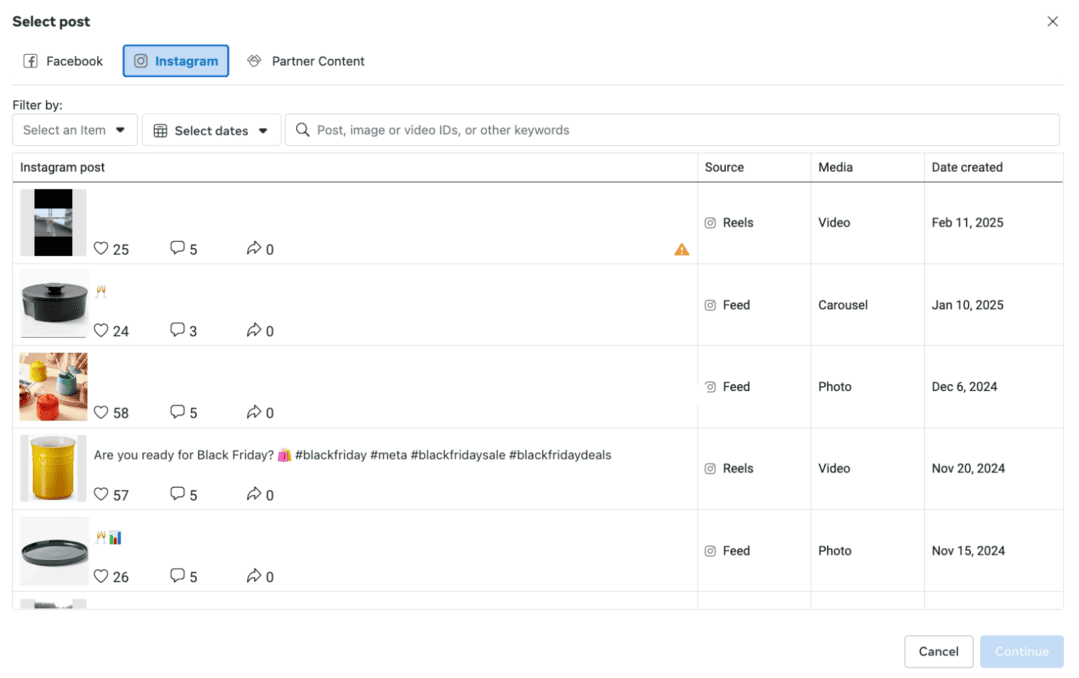Click the Black Friday post caption text
Viewport: 1079px width, 678px height.
[x=352, y=455]
